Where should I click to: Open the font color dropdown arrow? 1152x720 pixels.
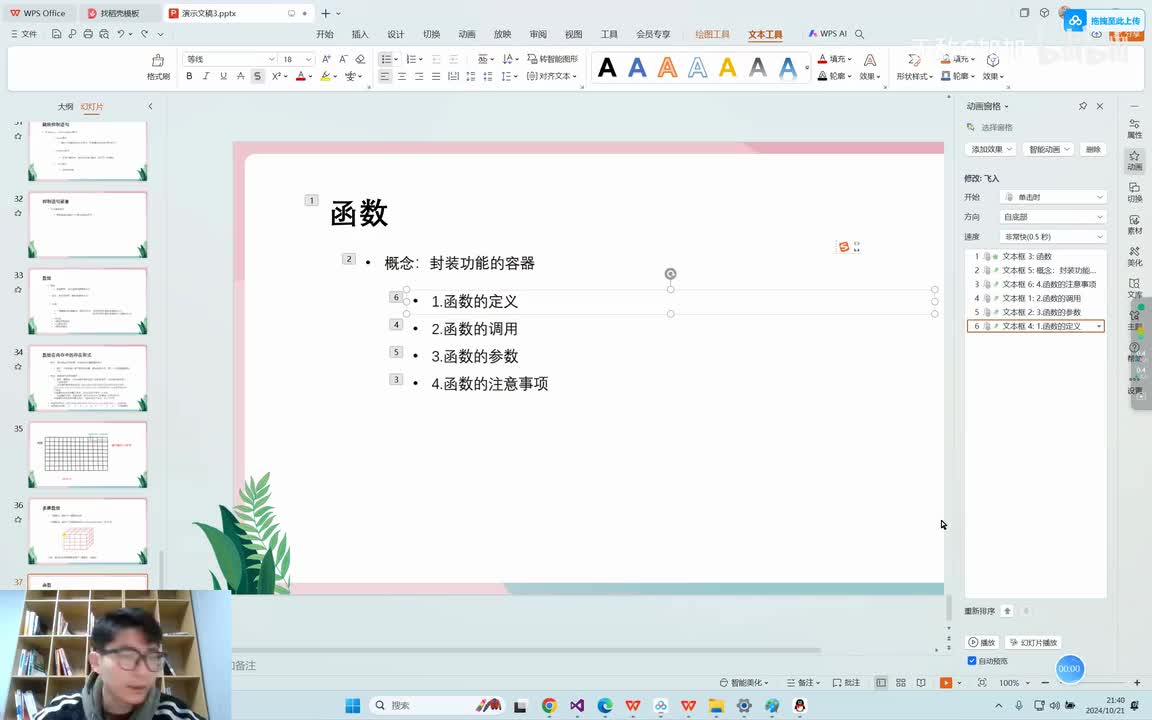pos(310,76)
